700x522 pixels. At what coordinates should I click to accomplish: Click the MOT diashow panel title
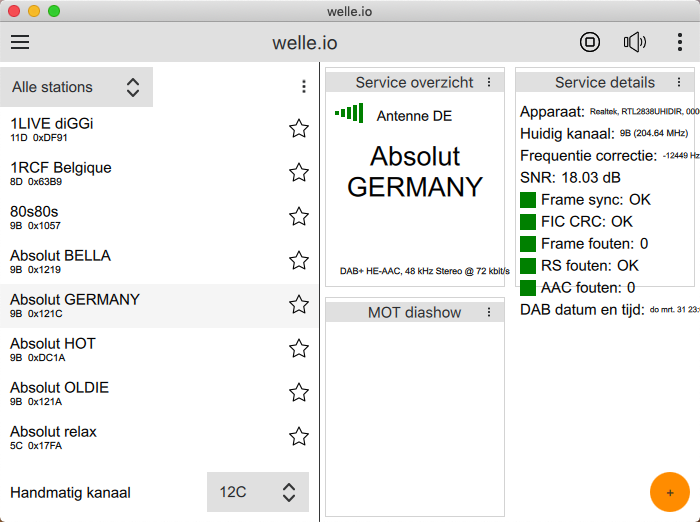[414, 312]
